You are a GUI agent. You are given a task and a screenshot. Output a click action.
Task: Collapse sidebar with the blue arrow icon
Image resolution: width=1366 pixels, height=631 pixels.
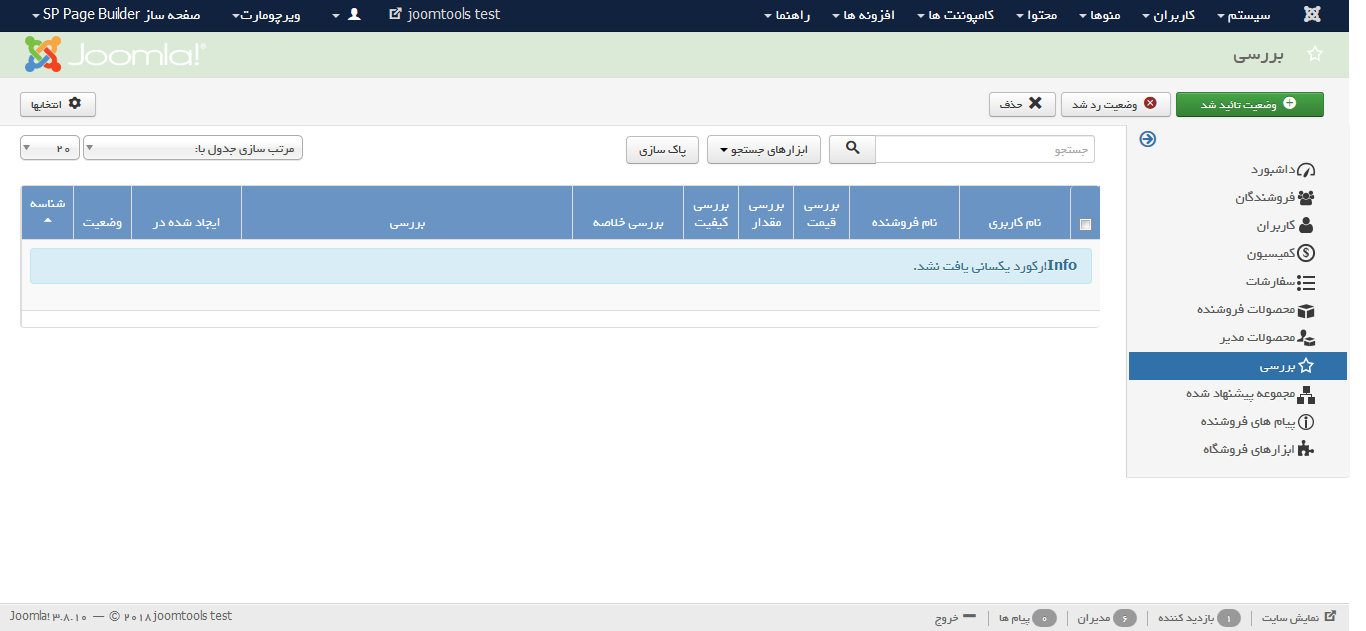(1147, 140)
